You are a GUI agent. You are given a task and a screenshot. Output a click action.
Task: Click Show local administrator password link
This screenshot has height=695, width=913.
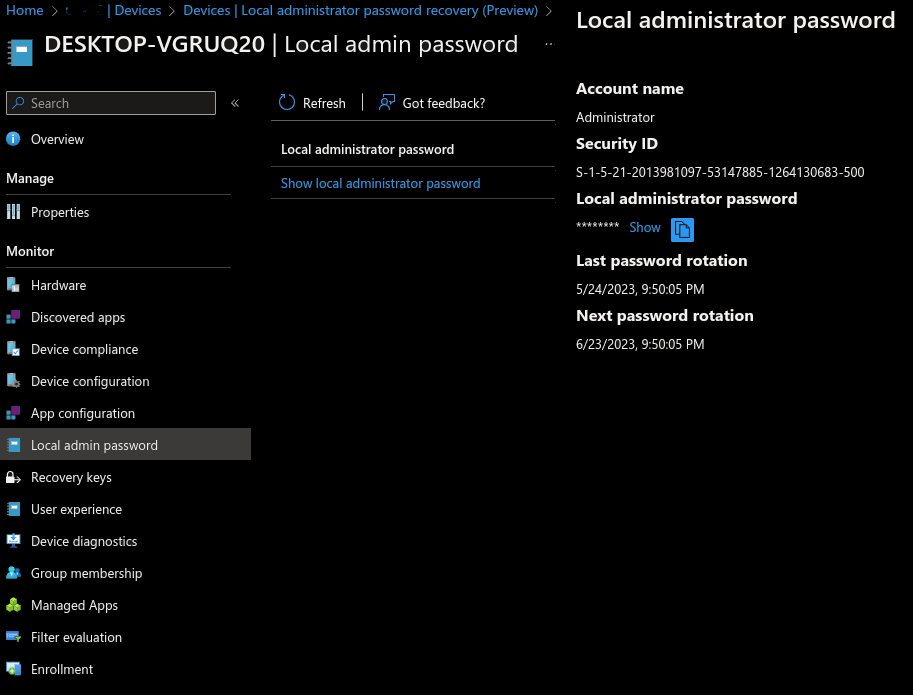tap(380, 183)
